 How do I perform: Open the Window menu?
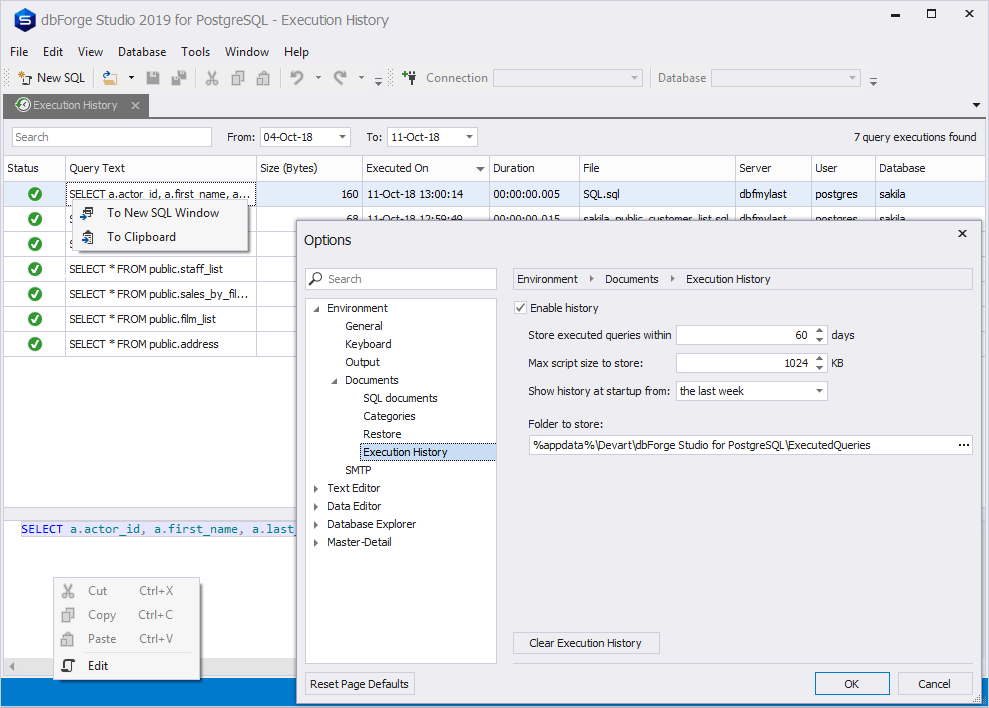247,52
